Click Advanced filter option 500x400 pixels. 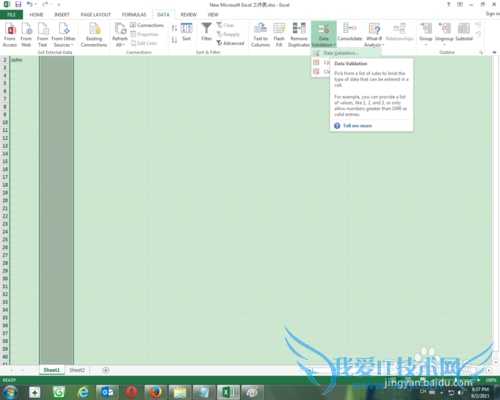(230, 43)
